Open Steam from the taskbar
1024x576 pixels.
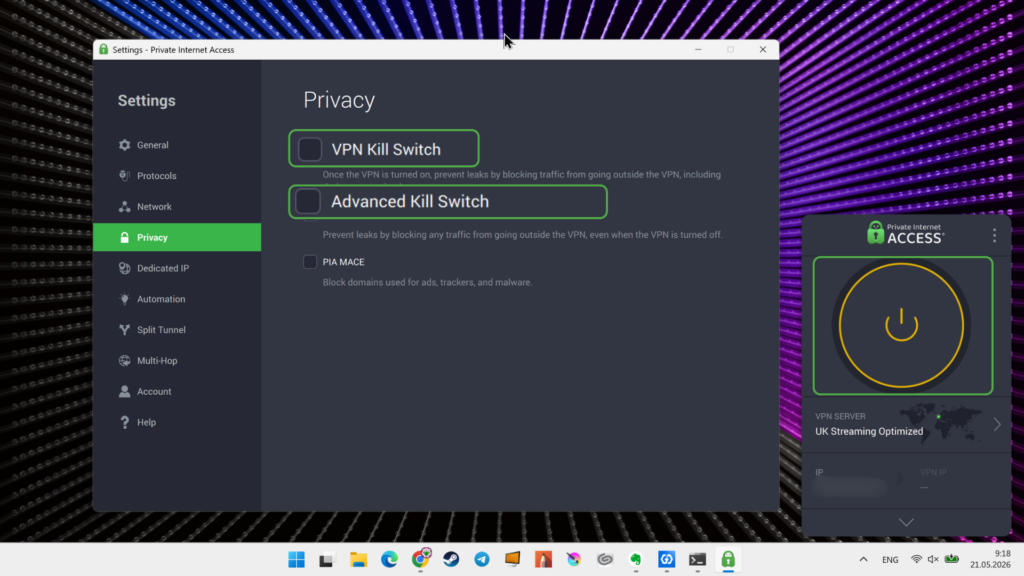[451, 560]
